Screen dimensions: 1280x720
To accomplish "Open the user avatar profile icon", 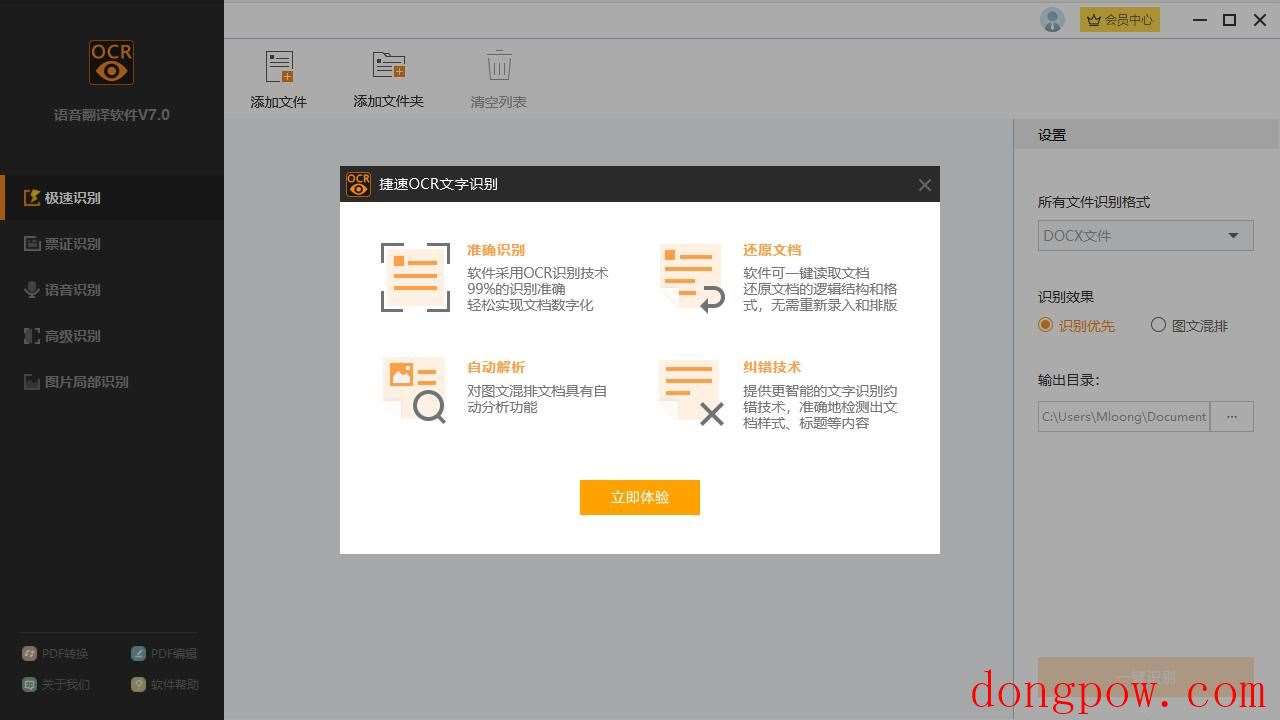I will tap(1052, 19).
